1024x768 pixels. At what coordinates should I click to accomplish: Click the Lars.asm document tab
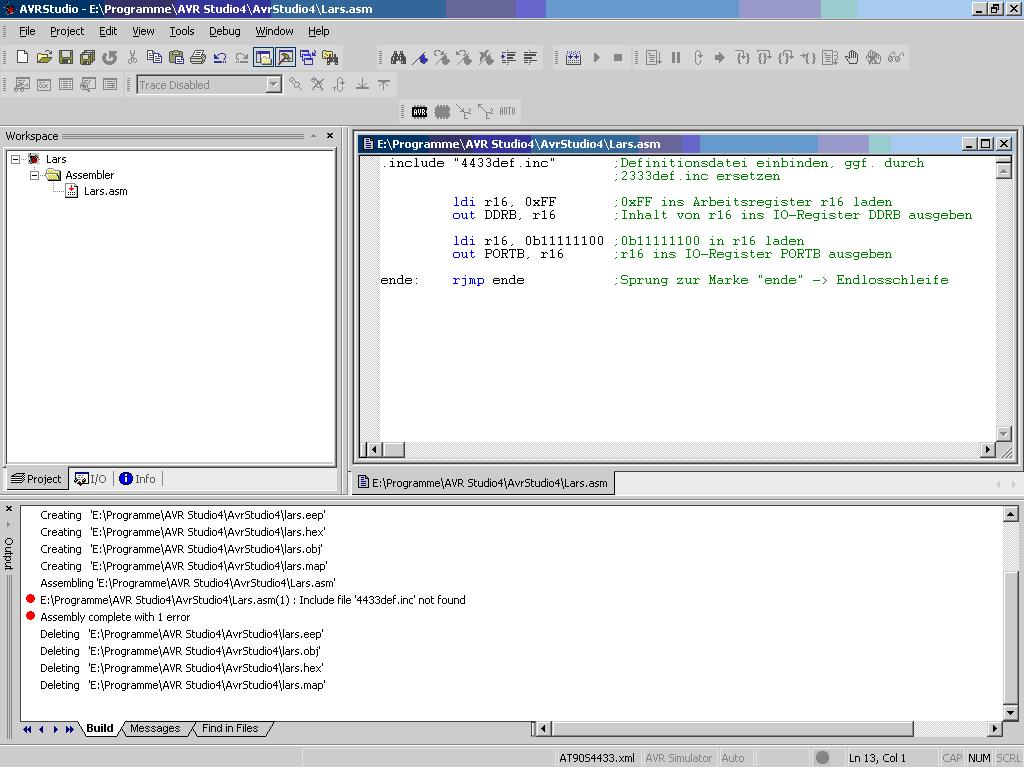(483, 483)
